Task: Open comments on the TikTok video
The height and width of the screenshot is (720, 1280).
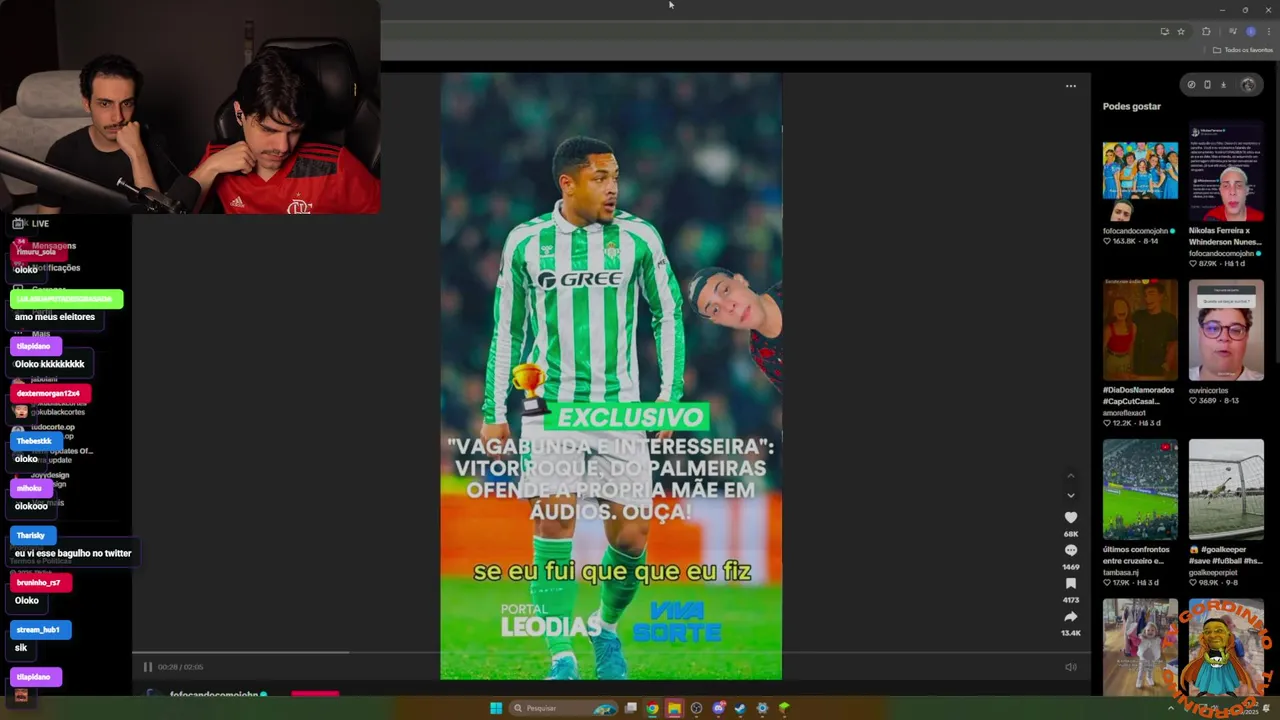Action: click(x=1070, y=550)
